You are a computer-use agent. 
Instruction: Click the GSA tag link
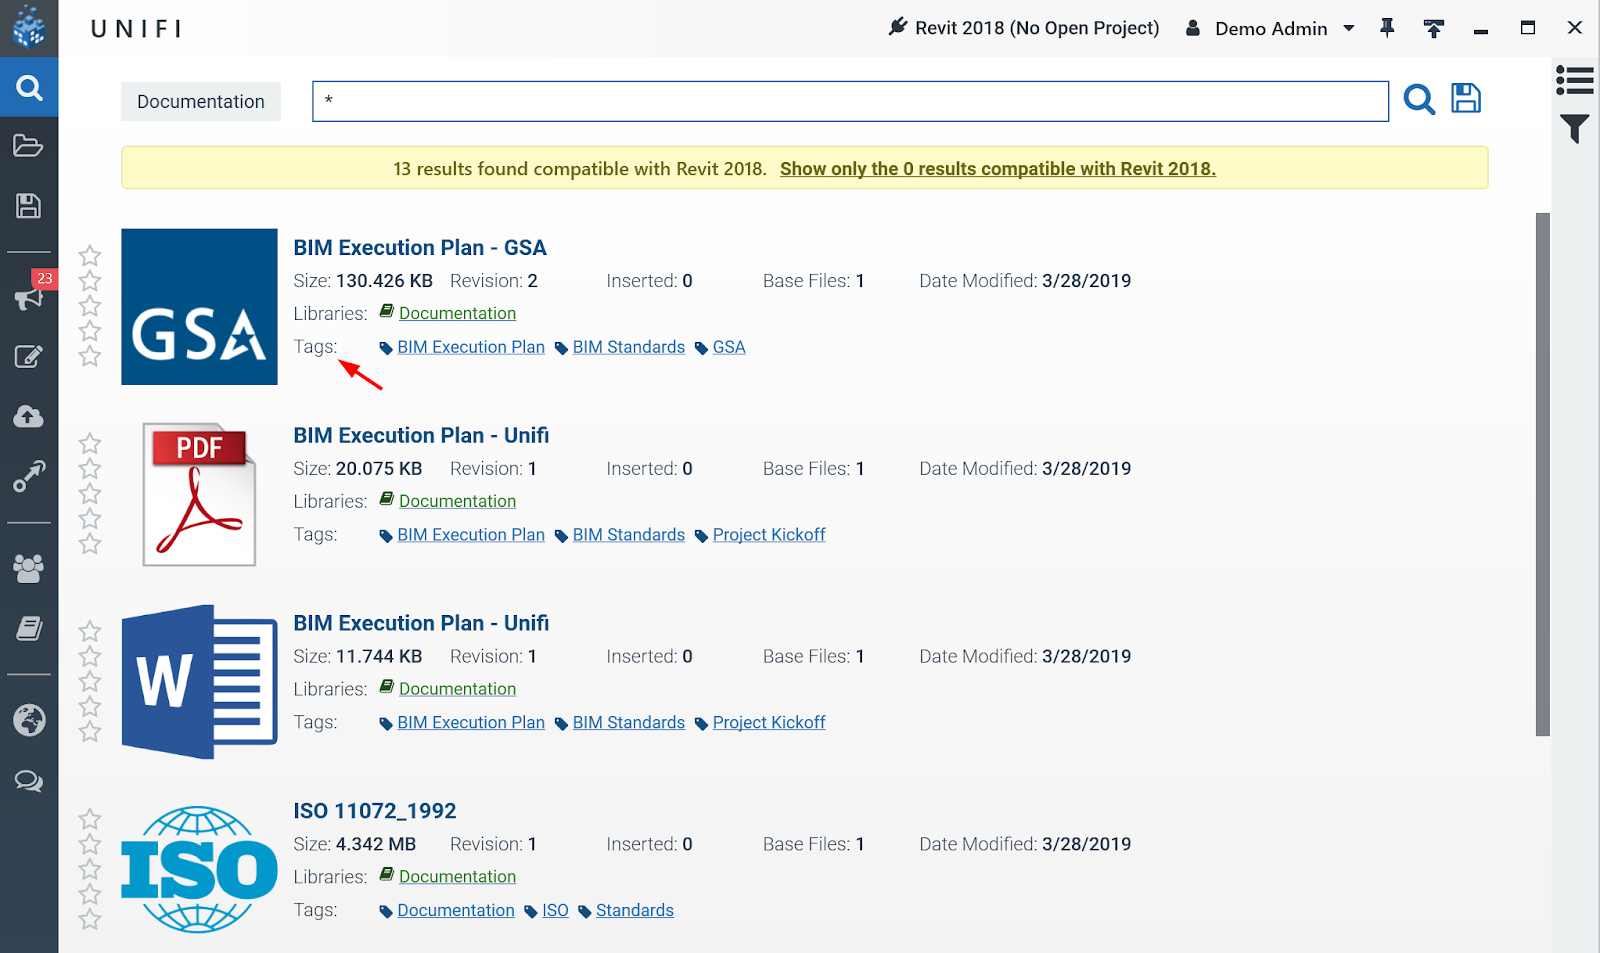click(729, 347)
